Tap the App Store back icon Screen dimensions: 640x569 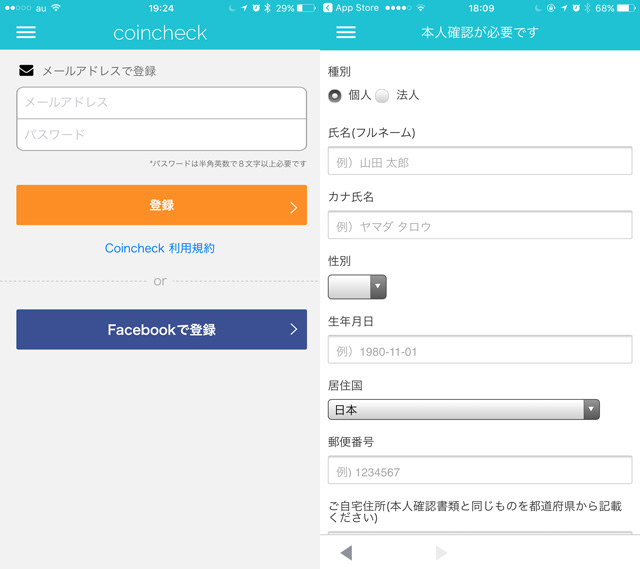(x=327, y=8)
